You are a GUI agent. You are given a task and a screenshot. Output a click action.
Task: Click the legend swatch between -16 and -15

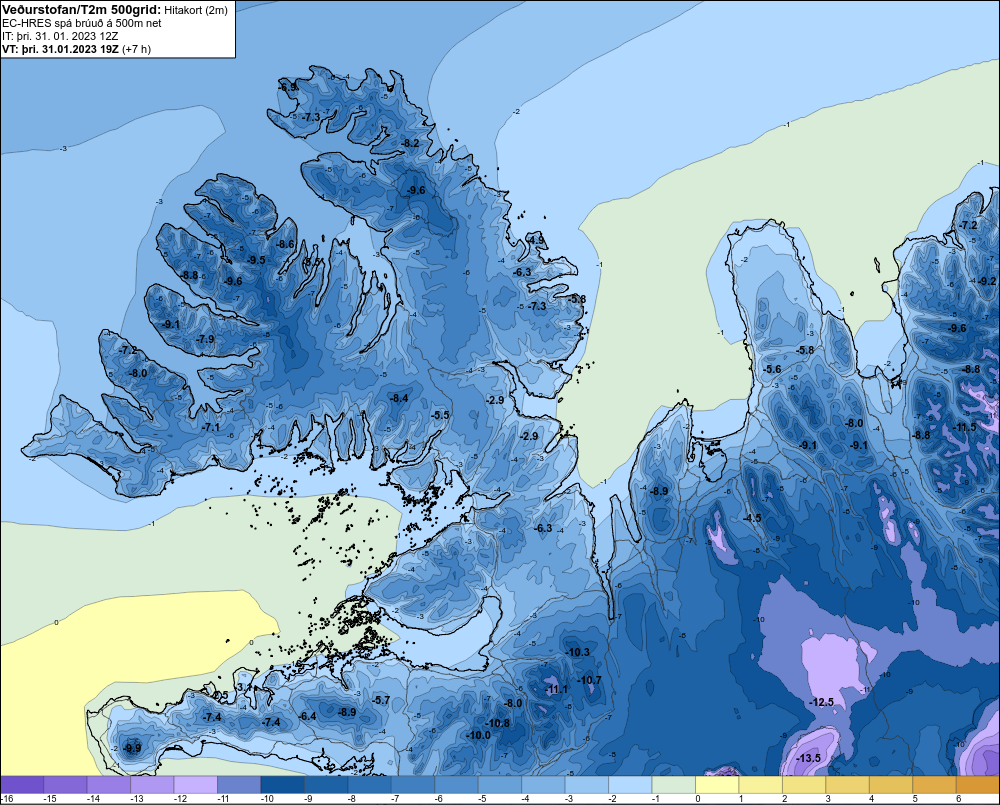click(22, 785)
